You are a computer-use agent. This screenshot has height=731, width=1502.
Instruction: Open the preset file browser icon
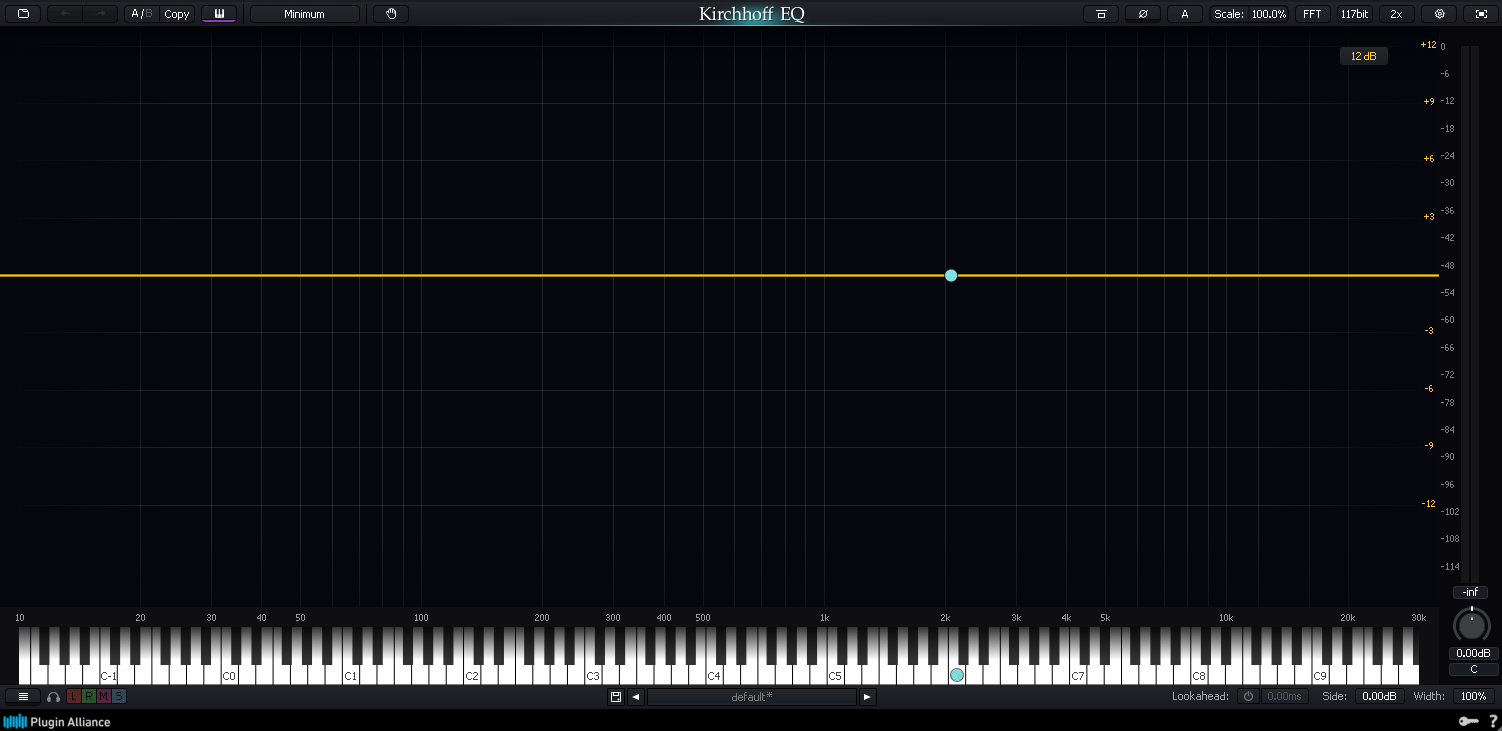point(23,14)
